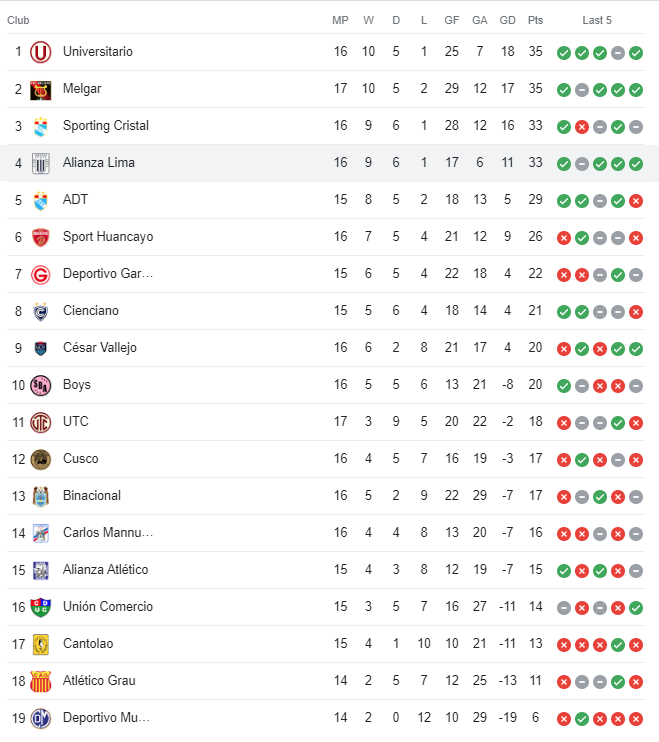Open the Binacional team link
The image size is (659, 742).
[91, 496]
